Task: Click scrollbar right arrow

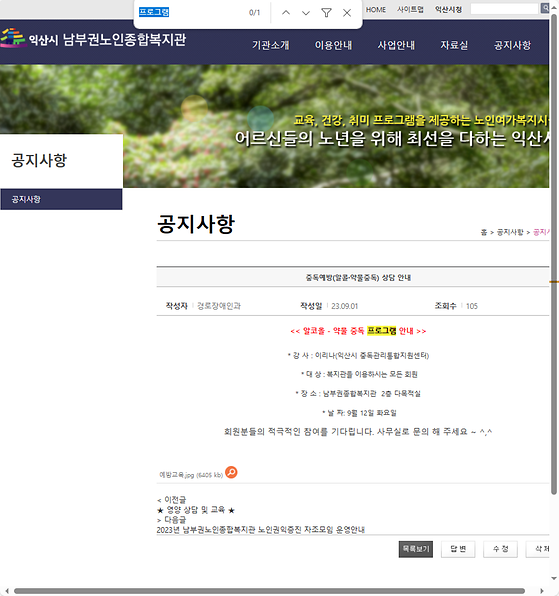Action: (542, 591)
